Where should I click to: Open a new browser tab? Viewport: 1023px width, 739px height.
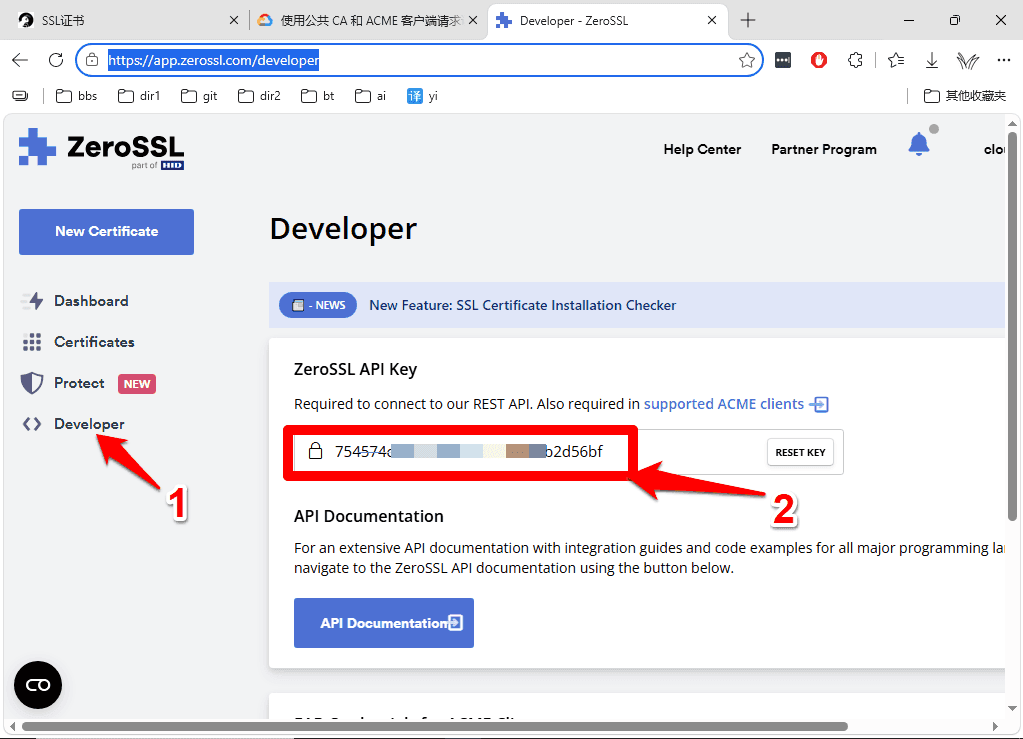pyautogui.click(x=748, y=20)
